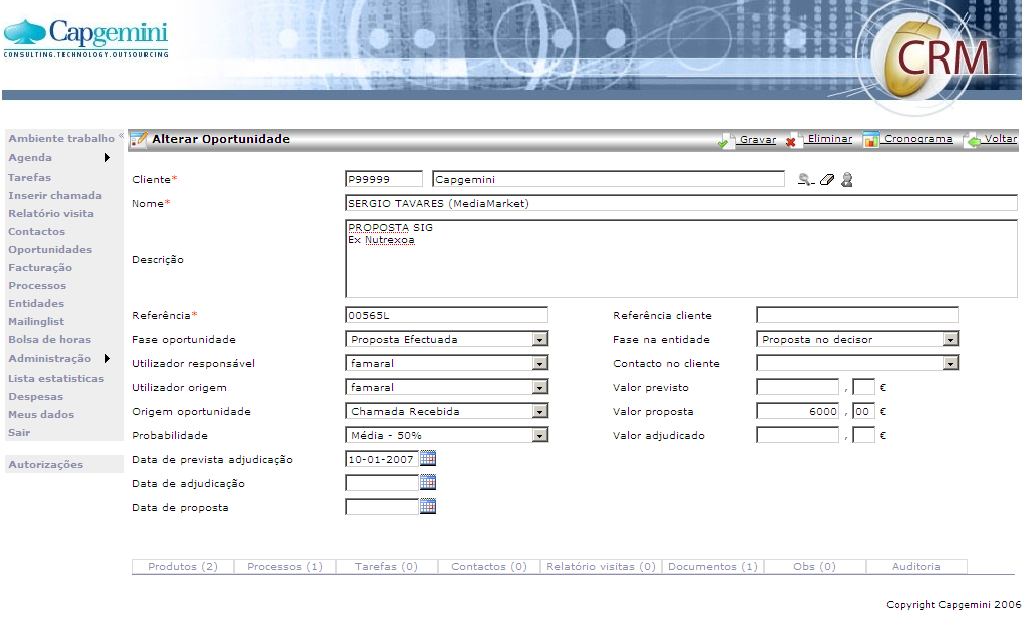Viewport: 1024px width, 620px height.
Task: Collapse the sidebar with the double chevron
Action: pos(121,136)
